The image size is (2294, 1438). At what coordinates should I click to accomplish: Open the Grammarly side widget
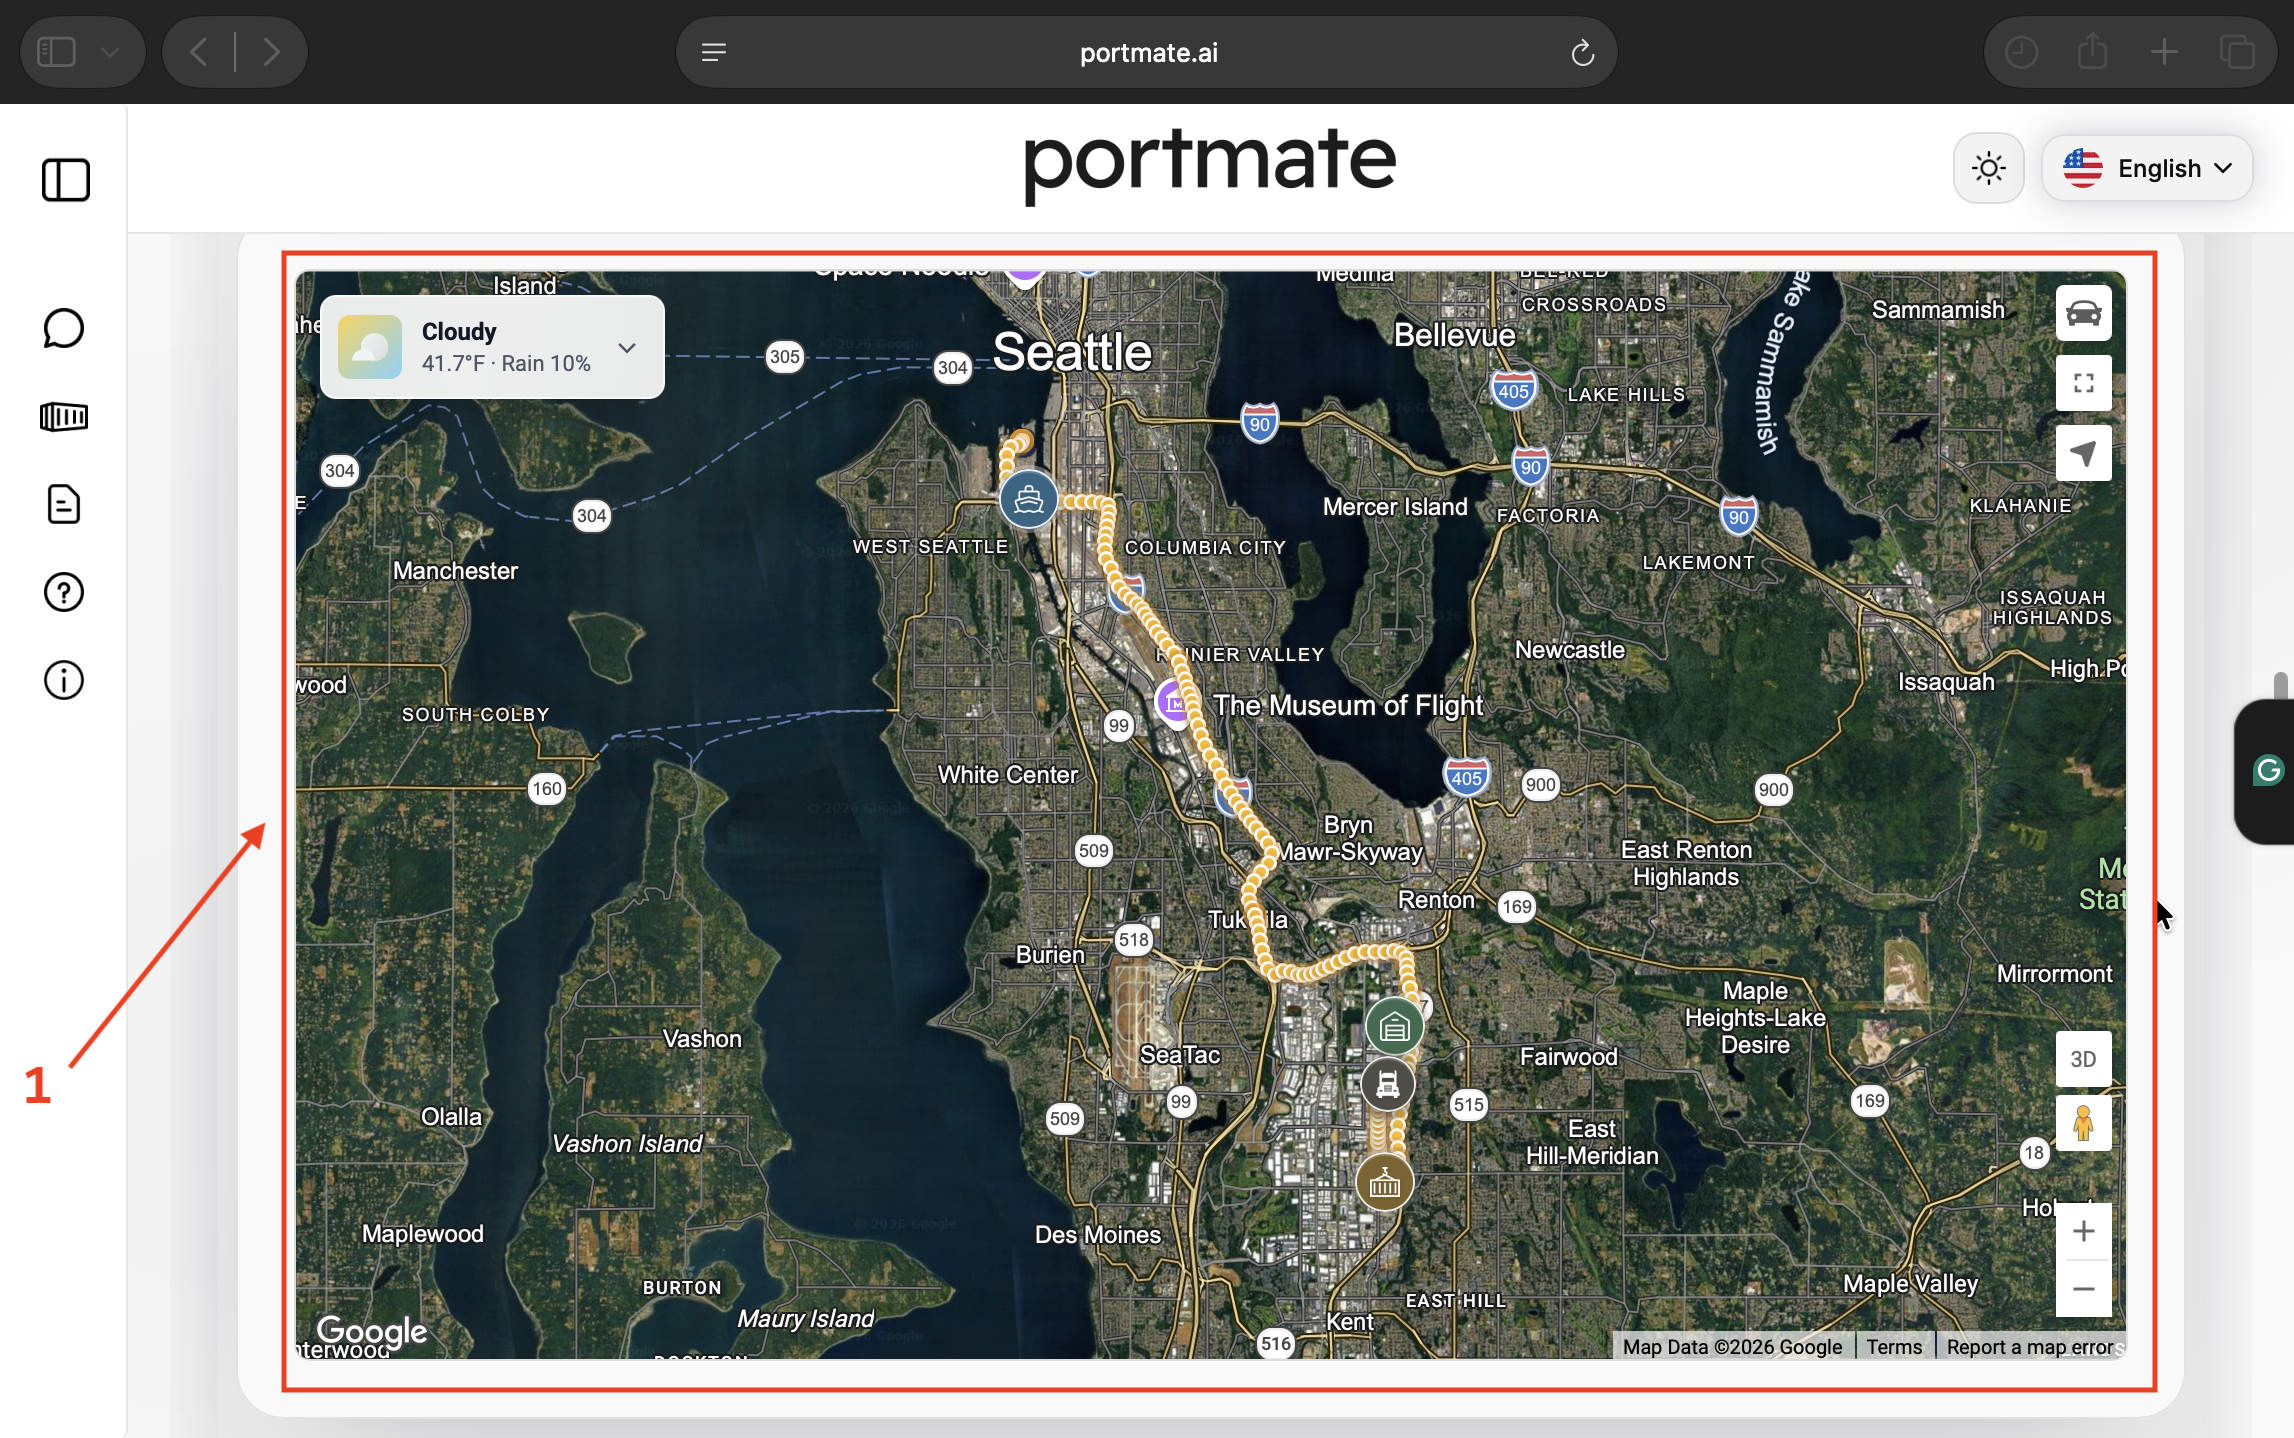(x=2267, y=770)
